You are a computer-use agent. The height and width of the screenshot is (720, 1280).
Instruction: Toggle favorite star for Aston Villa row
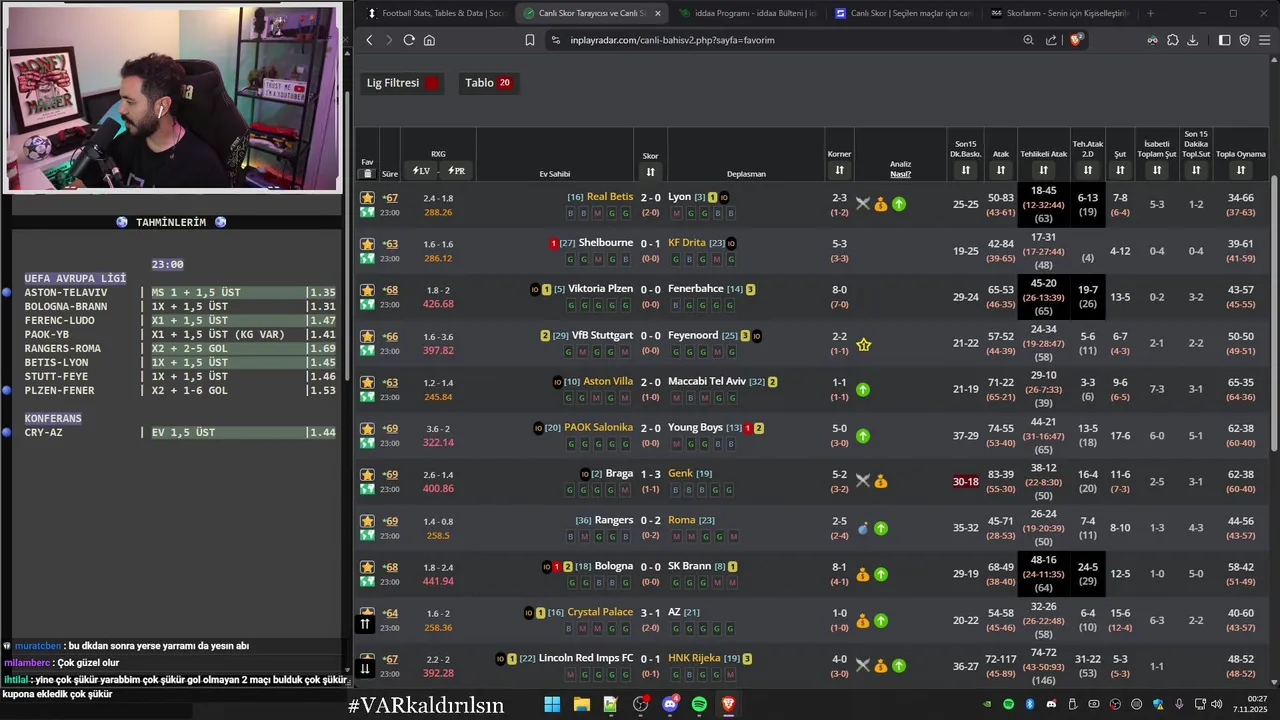pos(367,382)
